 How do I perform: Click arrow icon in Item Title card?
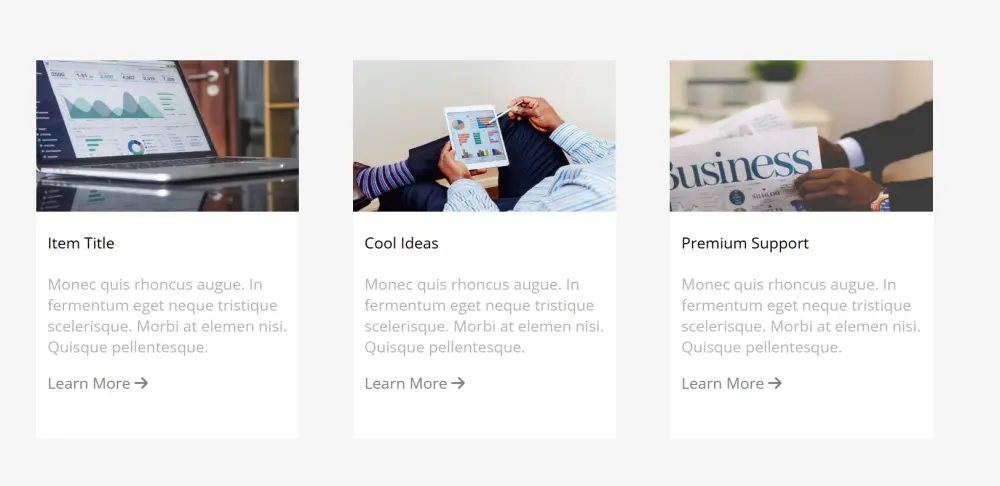point(141,383)
